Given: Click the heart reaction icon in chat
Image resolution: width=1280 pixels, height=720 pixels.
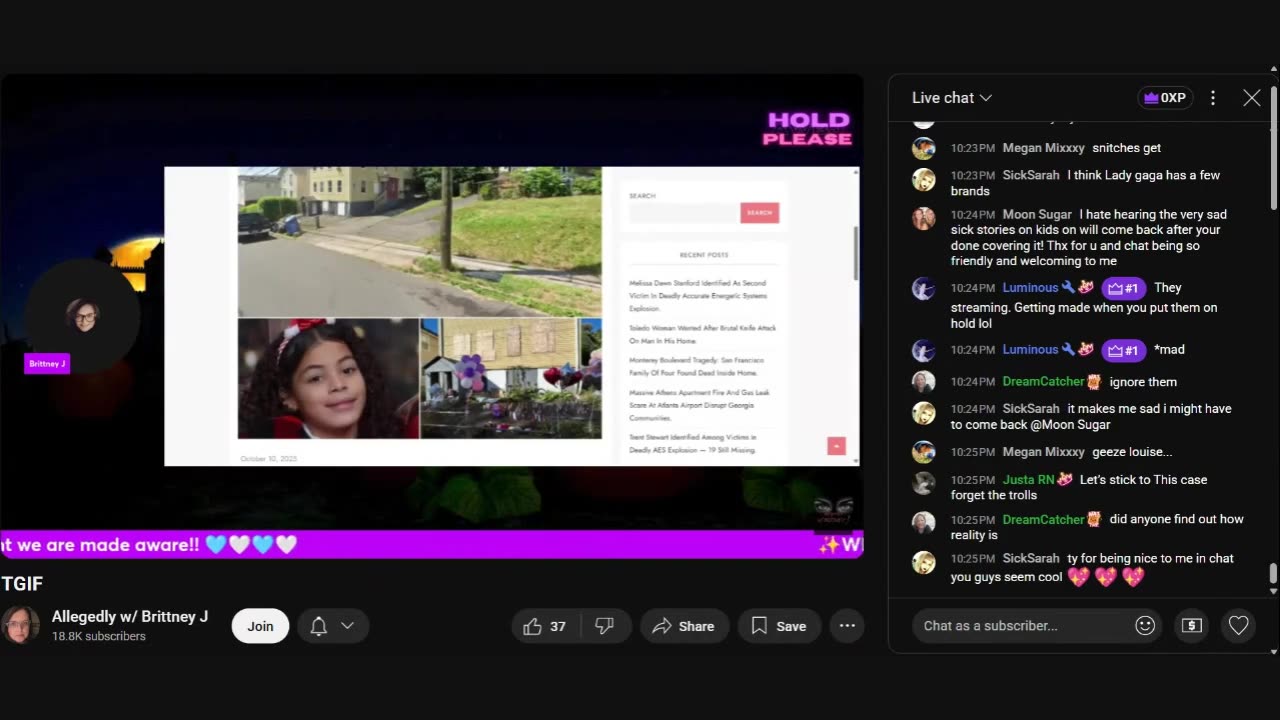Looking at the screenshot, I should click(x=1238, y=625).
